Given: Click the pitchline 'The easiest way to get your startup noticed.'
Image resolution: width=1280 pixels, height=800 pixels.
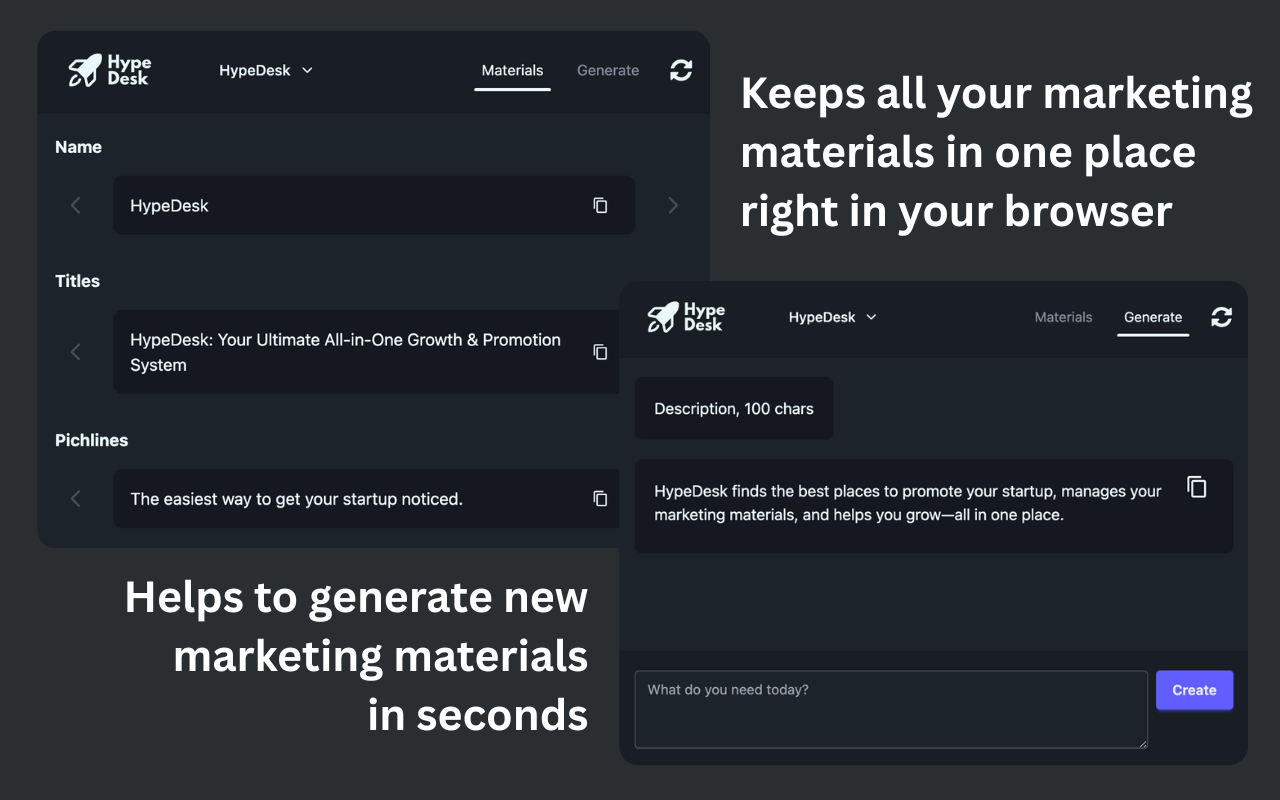Looking at the screenshot, I should coord(296,499).
